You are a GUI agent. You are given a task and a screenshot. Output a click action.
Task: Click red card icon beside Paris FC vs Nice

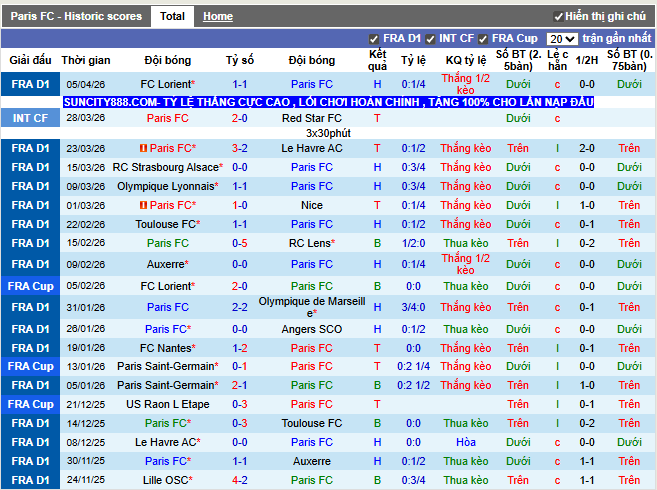click(x=144, y=205)
